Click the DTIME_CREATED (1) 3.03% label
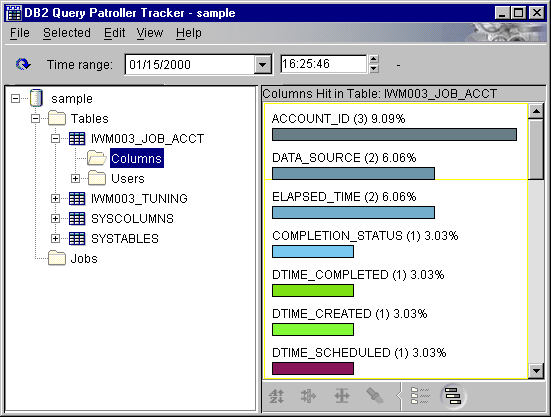This screenshot has height=417, width=551. click(350, 314)
